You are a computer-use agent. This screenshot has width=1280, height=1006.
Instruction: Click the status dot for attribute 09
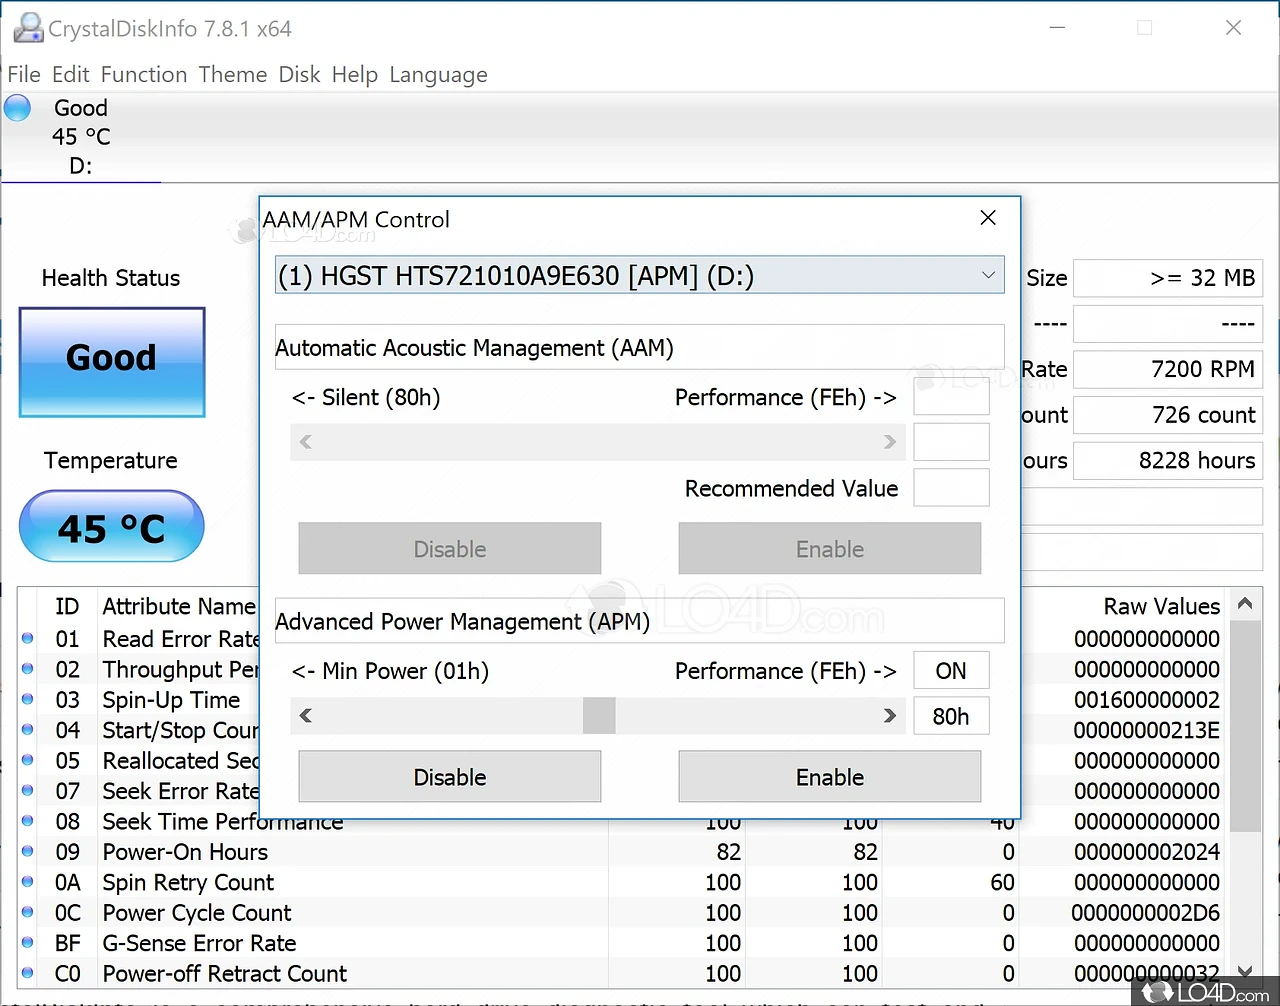pos(28,852)
